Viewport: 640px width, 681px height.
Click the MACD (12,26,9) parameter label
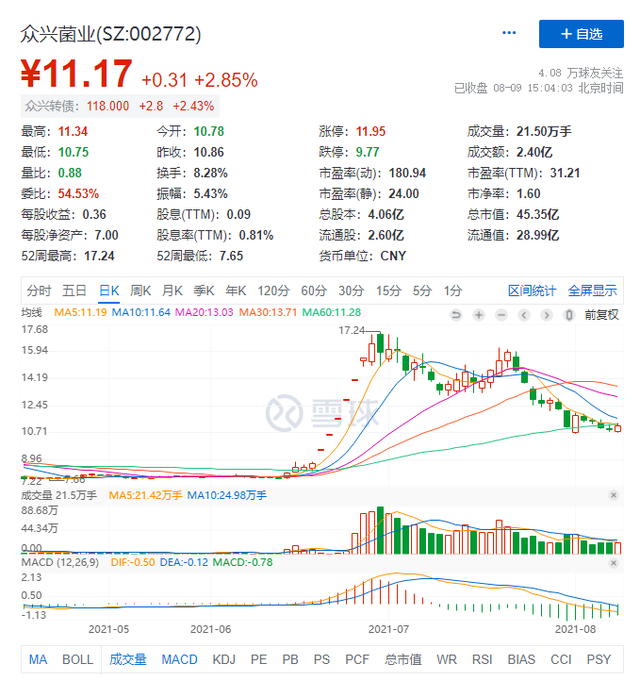coord(60,562)
